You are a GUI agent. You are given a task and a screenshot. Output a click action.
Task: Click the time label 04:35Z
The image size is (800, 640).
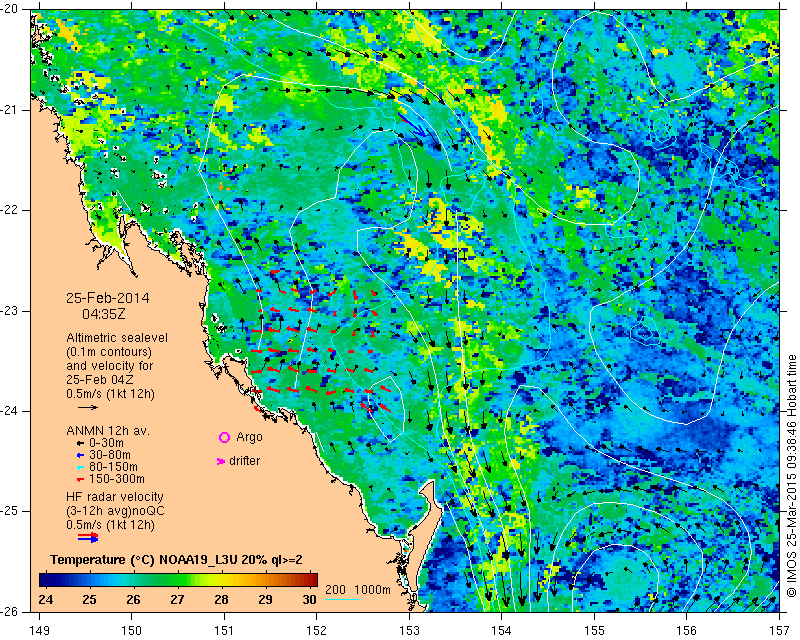tap(104, 314)
